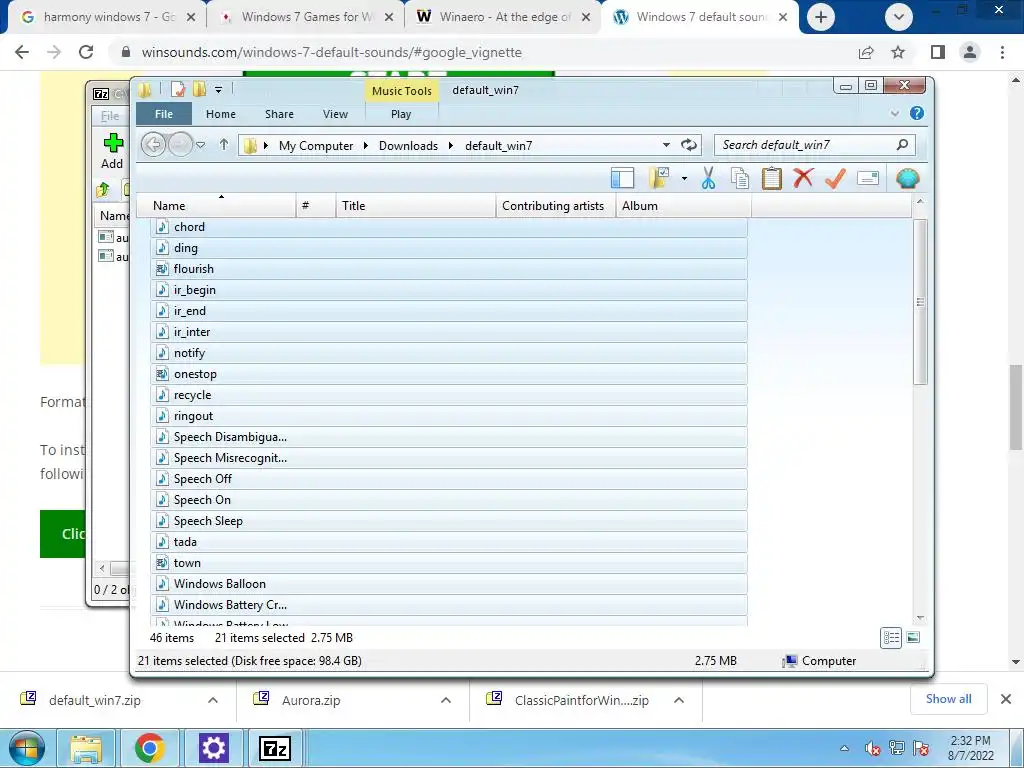Click the Rename icon in toolbar

[868, 178]
